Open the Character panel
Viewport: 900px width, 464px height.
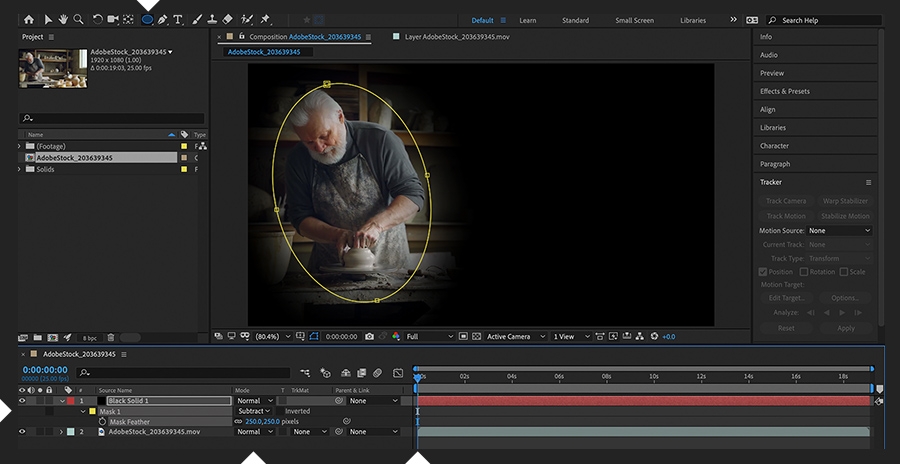point(774,146)
